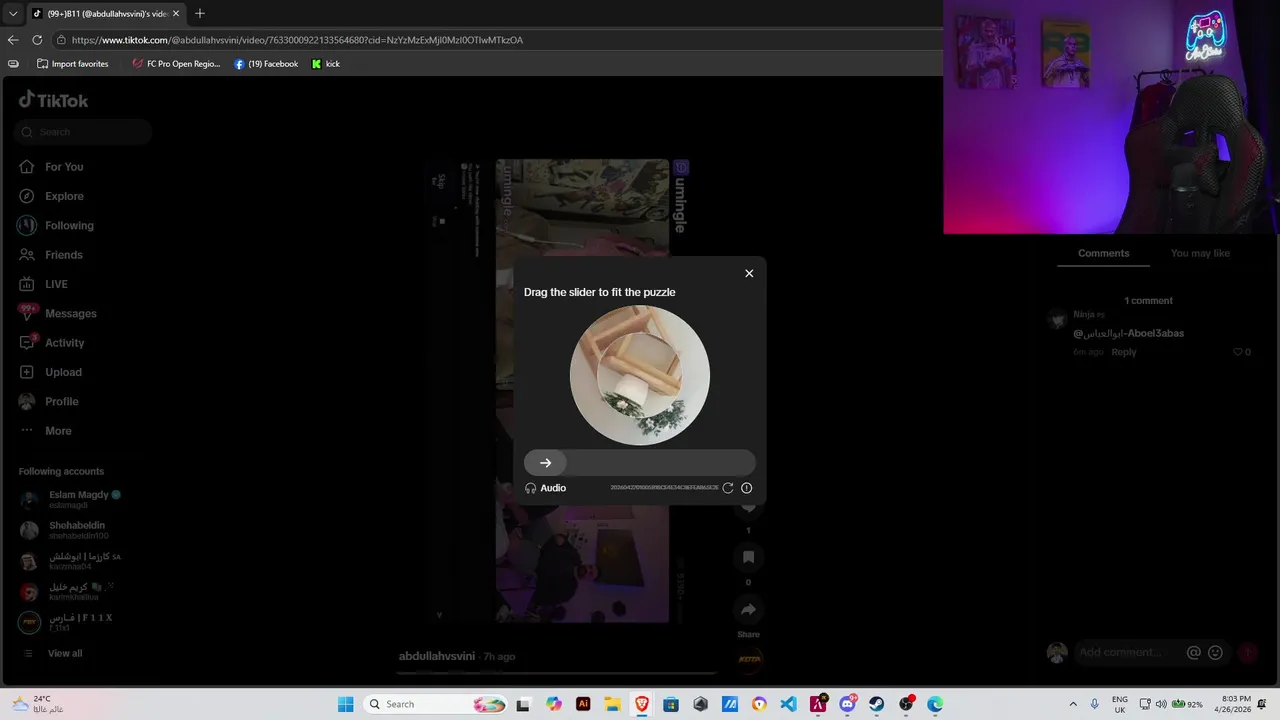The height and width of the screenshot is (720, 1280).
Task: Open a new browser tab
Action: click(200, 13)
